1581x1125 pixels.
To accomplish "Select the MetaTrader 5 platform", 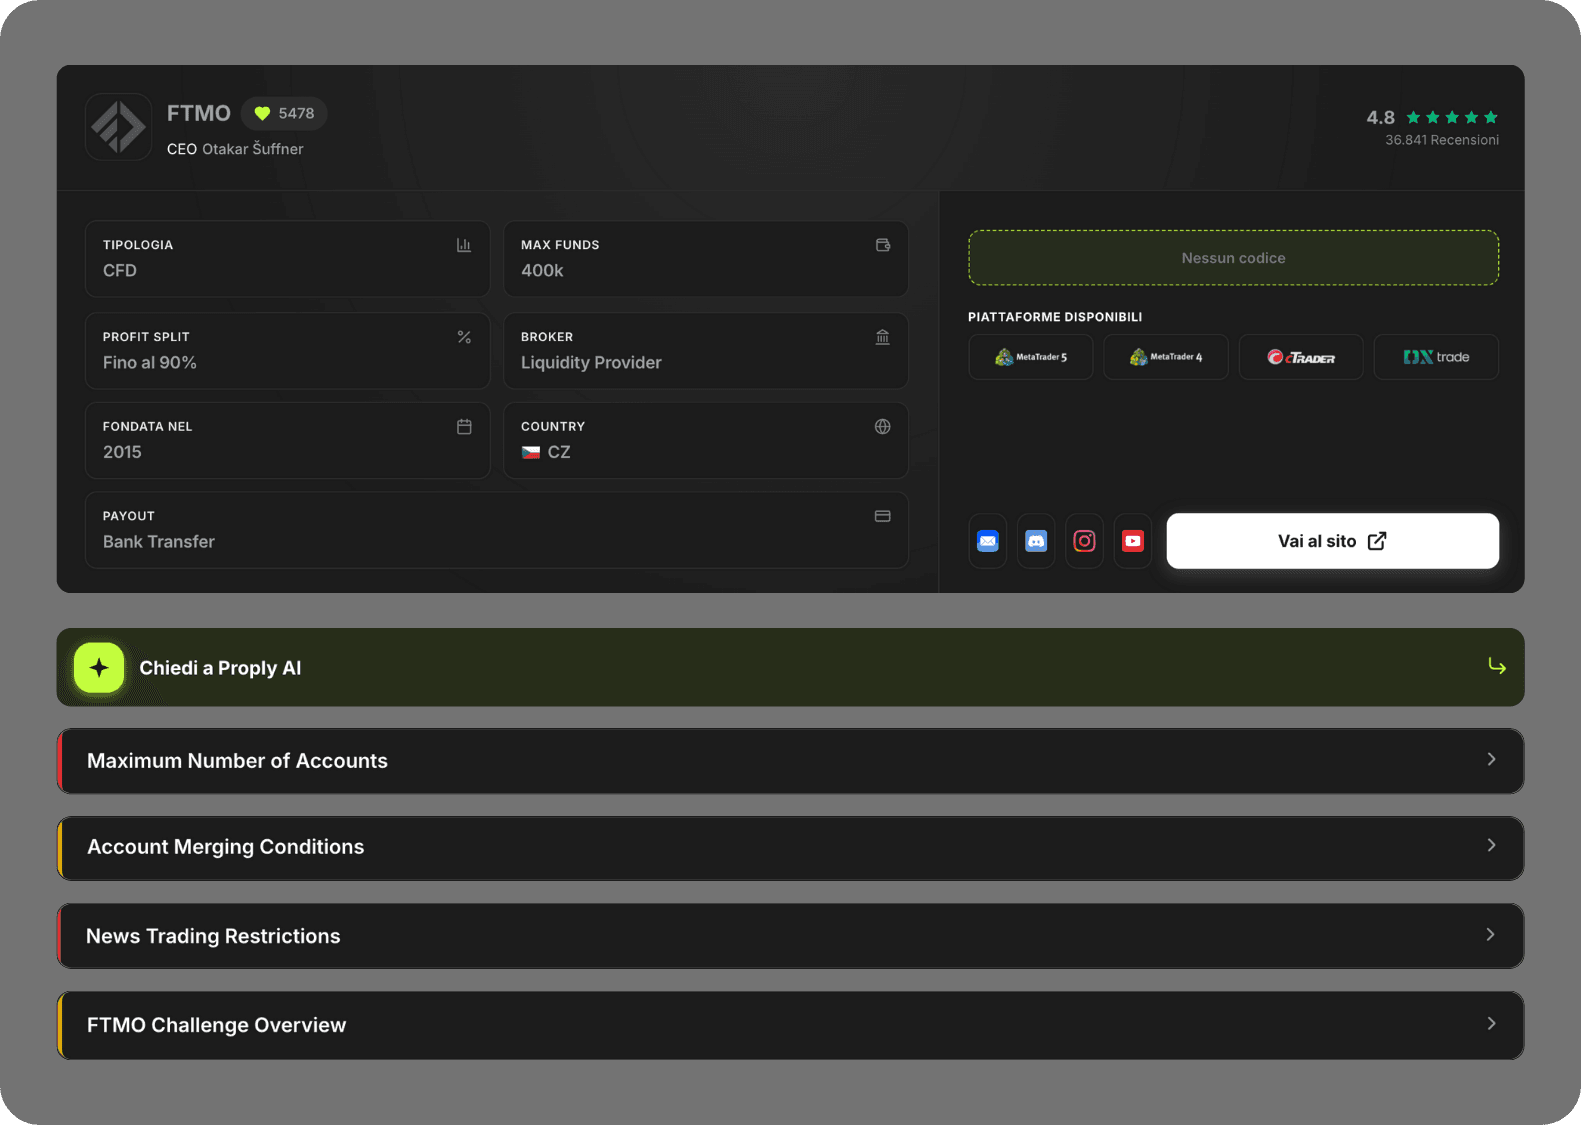I will (1031, 357).
